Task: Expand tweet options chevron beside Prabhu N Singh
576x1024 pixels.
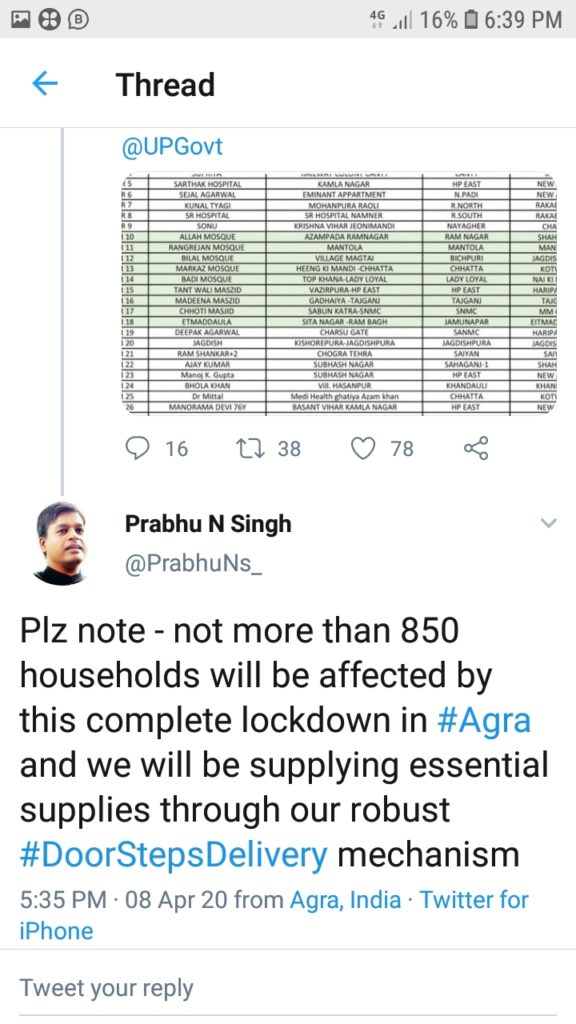Action: (549, 523)
